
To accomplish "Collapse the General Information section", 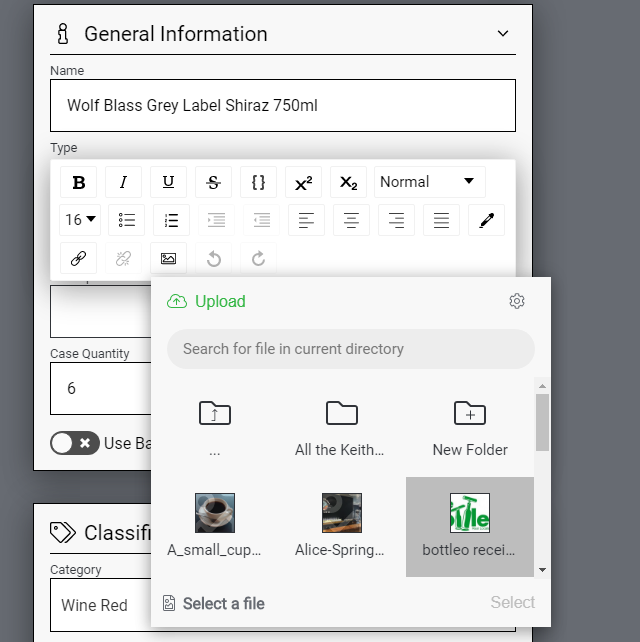I will pos(503,34).
